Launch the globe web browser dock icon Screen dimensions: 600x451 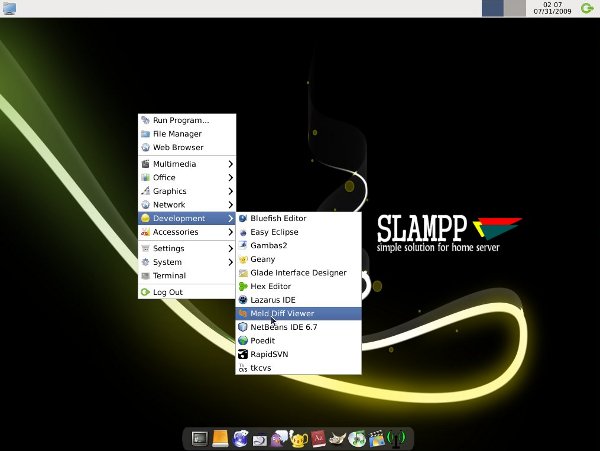tap(240, 439)
